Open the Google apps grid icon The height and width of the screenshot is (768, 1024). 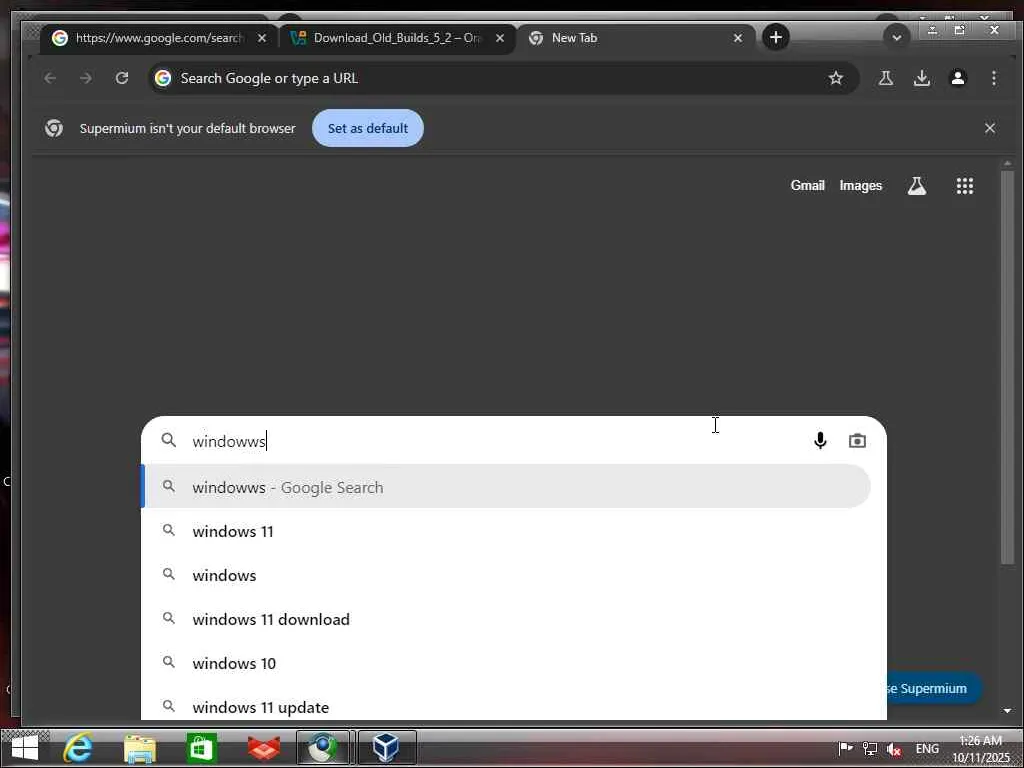coord(964,185)
